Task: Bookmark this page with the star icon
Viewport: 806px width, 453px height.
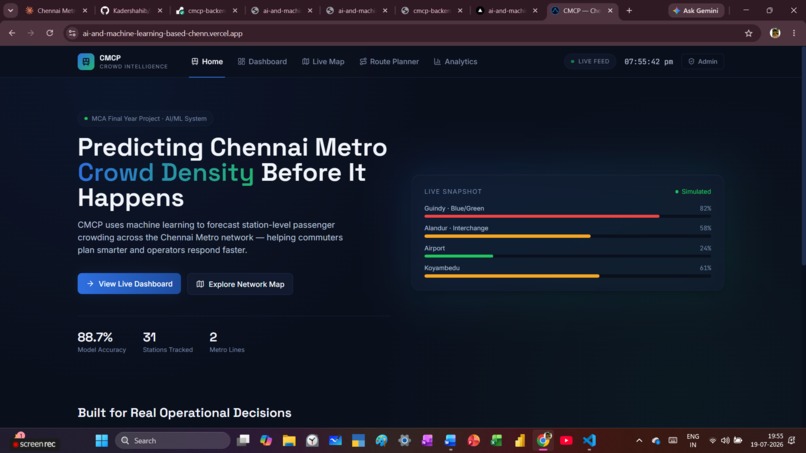Action: (x=748, y=33)
